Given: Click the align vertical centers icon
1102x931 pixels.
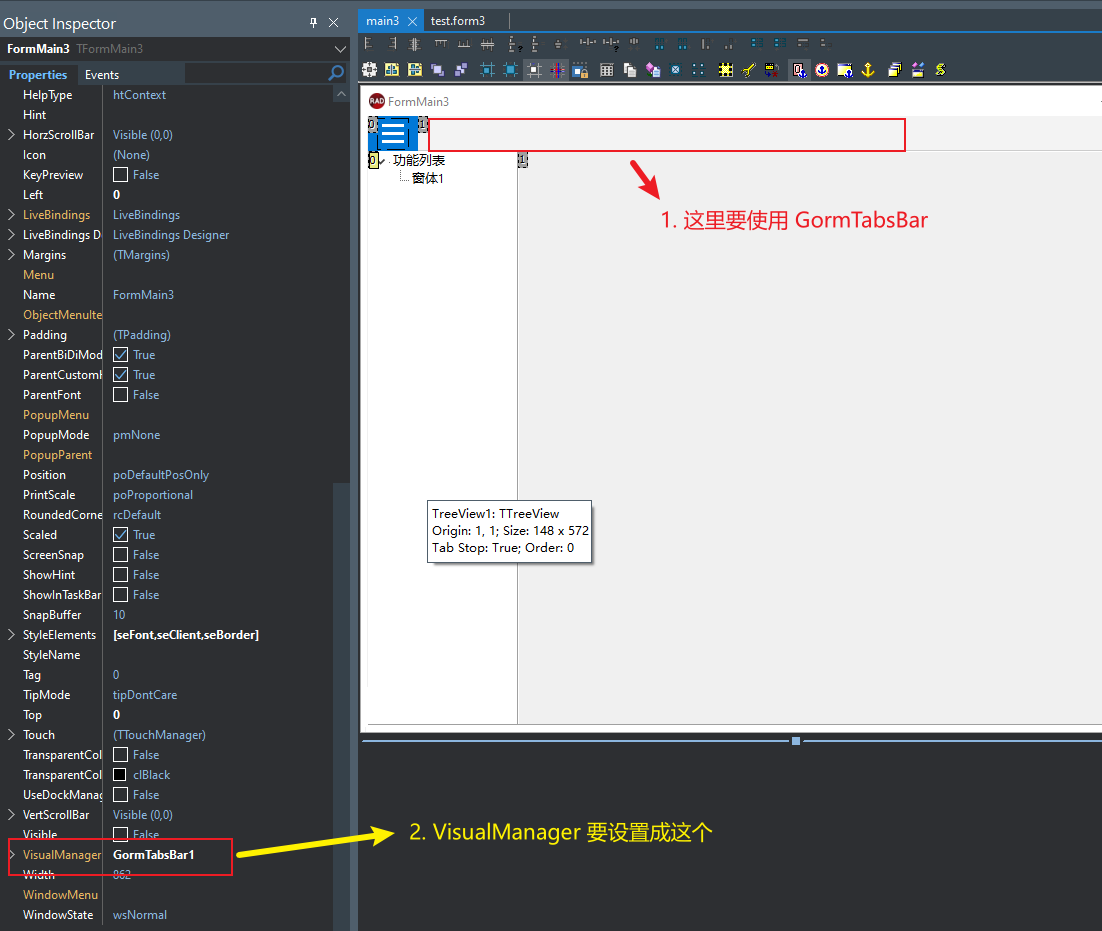Looking at the screenshot, I should coord(487,44).
